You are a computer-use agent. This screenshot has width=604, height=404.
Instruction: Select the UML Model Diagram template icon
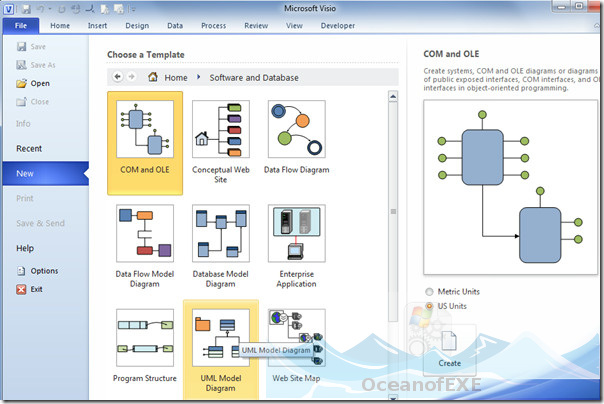[x=221, y=337]
